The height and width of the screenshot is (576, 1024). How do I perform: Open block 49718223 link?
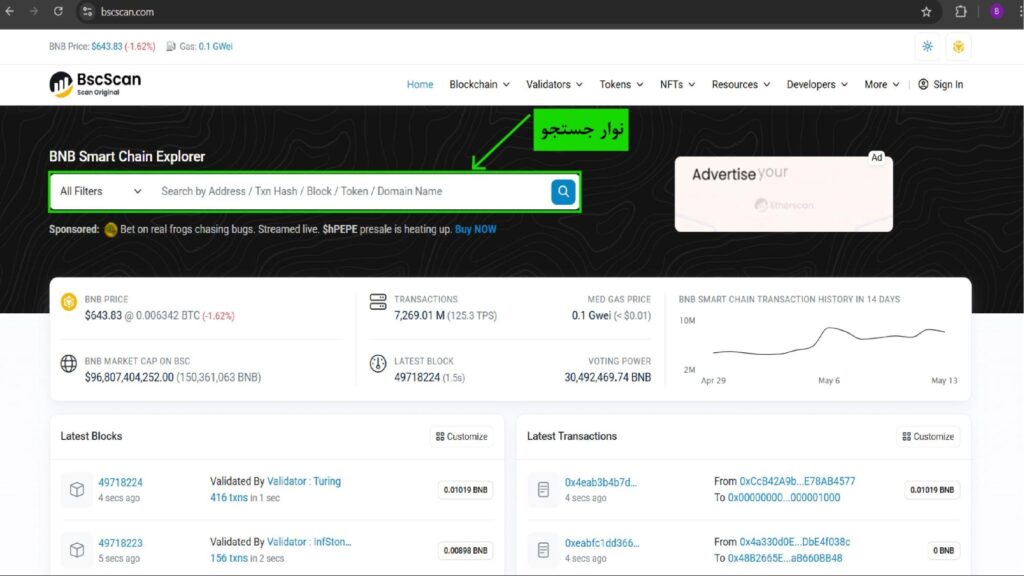[x=120, y=543]
